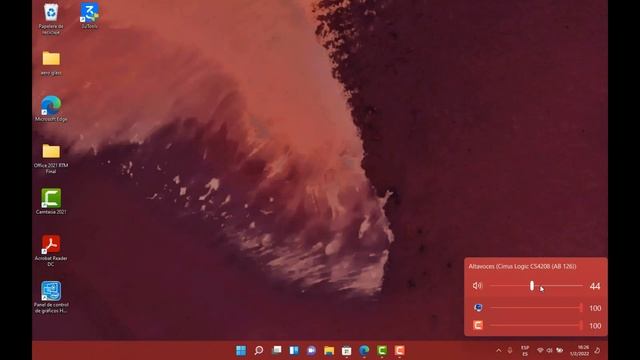Show hidden system tray icons

498,350
